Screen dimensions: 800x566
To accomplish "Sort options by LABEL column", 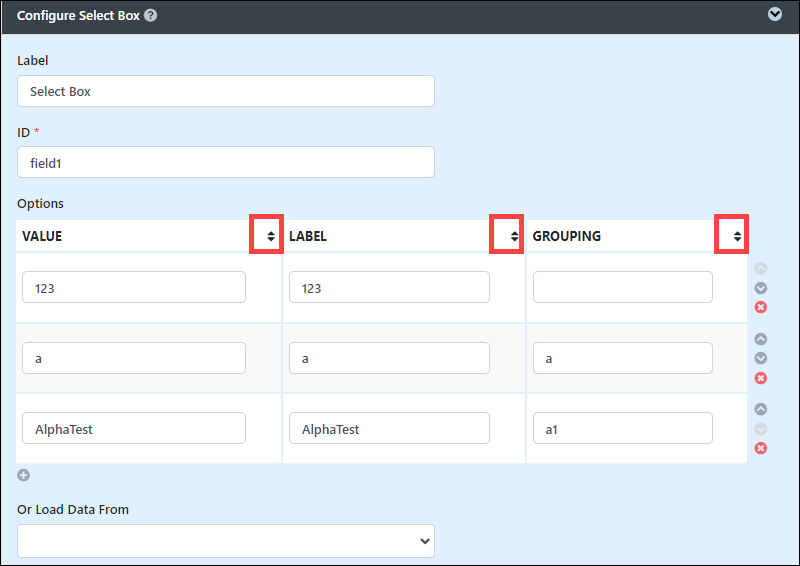I will [514, 236].
